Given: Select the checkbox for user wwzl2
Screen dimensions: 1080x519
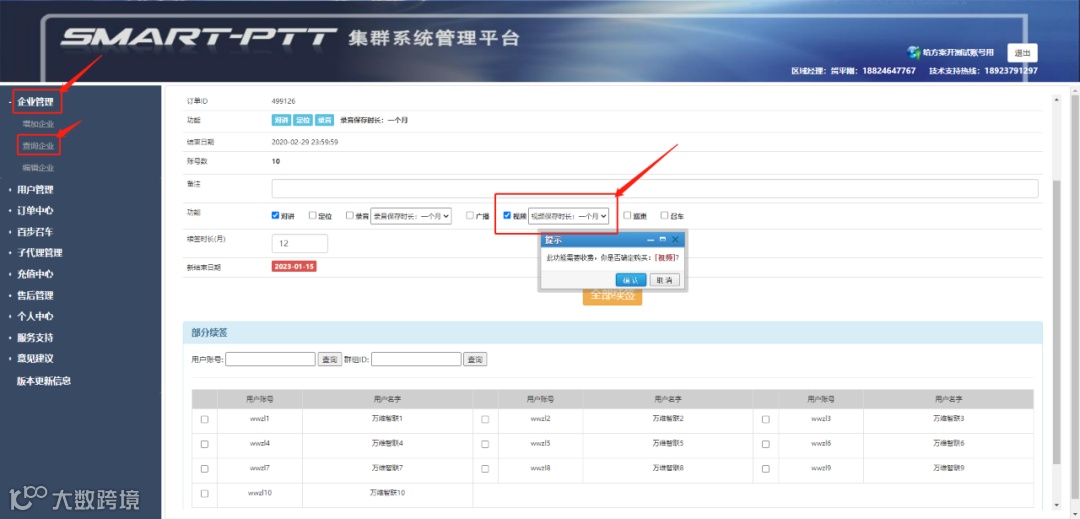Looking at the screenshot, I should click(485, 420).
